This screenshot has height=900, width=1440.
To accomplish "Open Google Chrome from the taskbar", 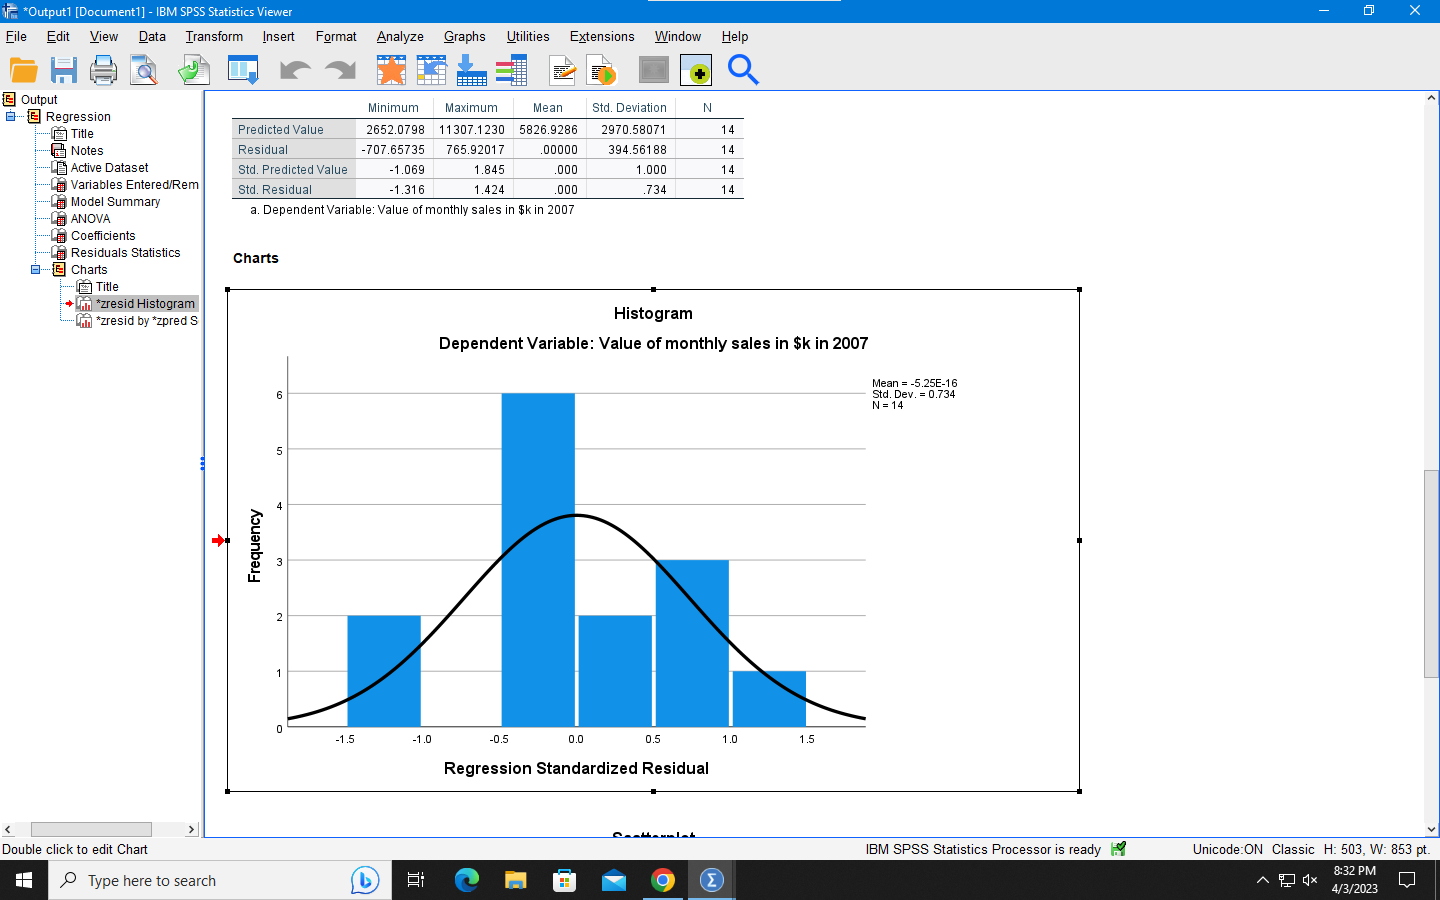I will click(x=662, y=880).
